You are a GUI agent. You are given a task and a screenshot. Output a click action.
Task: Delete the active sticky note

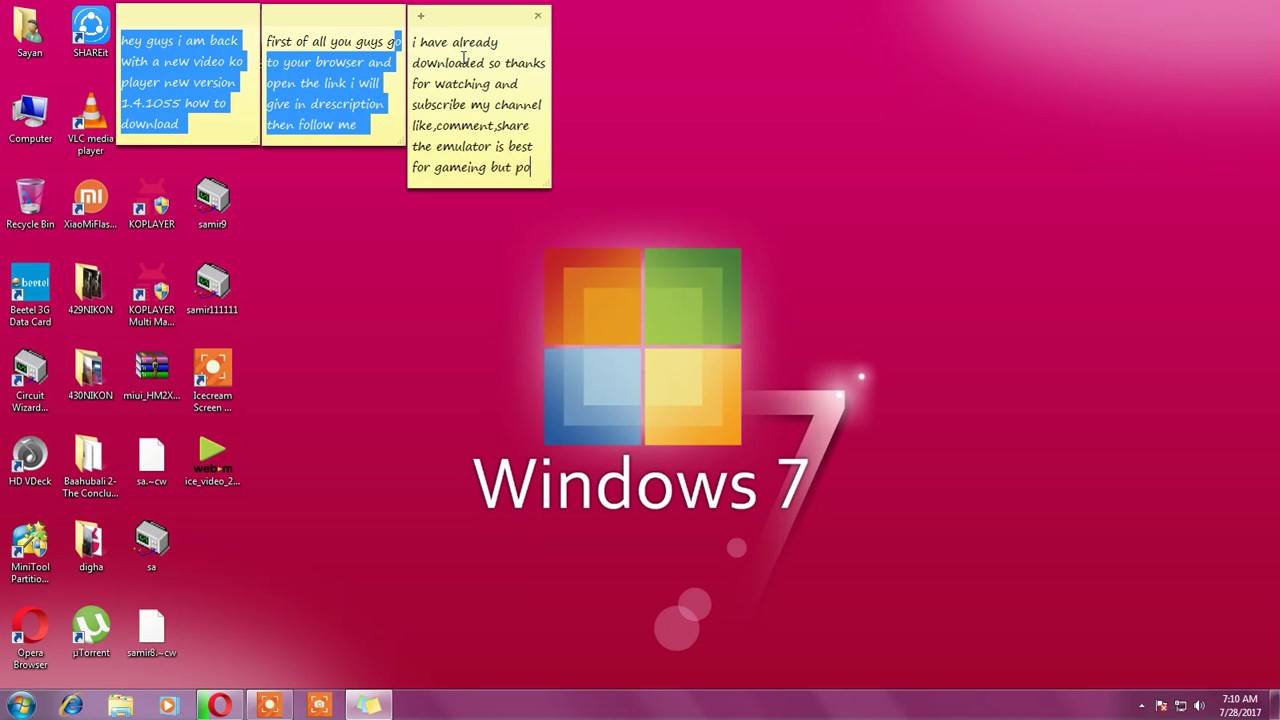[x=537, y=15]
